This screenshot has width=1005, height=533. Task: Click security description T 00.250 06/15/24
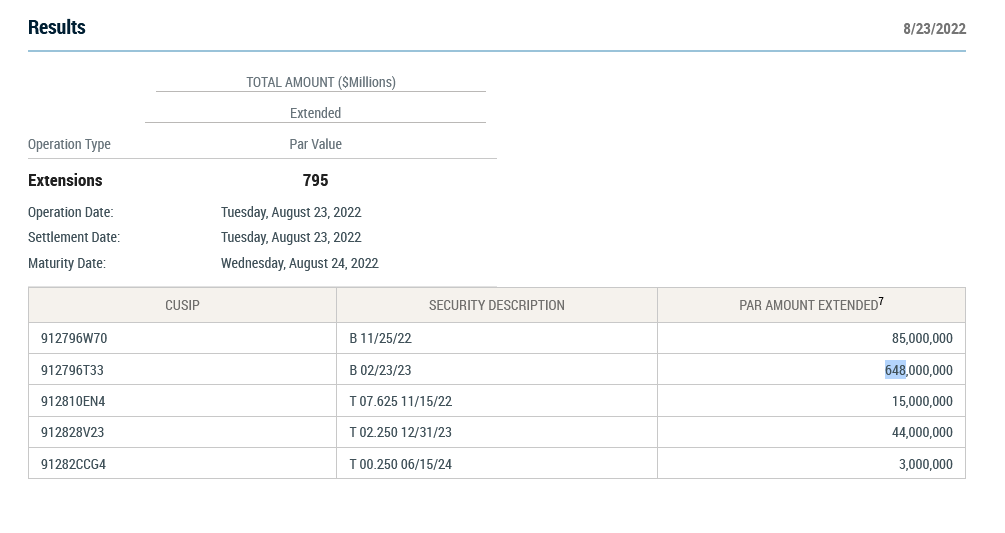[401, 464]
